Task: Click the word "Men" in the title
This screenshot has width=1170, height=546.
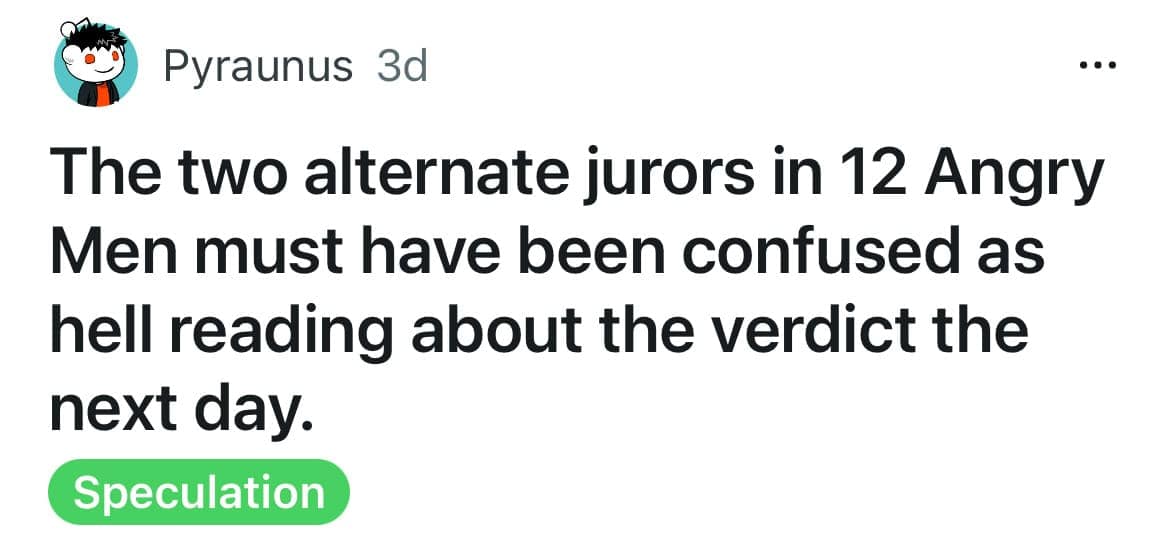Action: pos(120,254)
